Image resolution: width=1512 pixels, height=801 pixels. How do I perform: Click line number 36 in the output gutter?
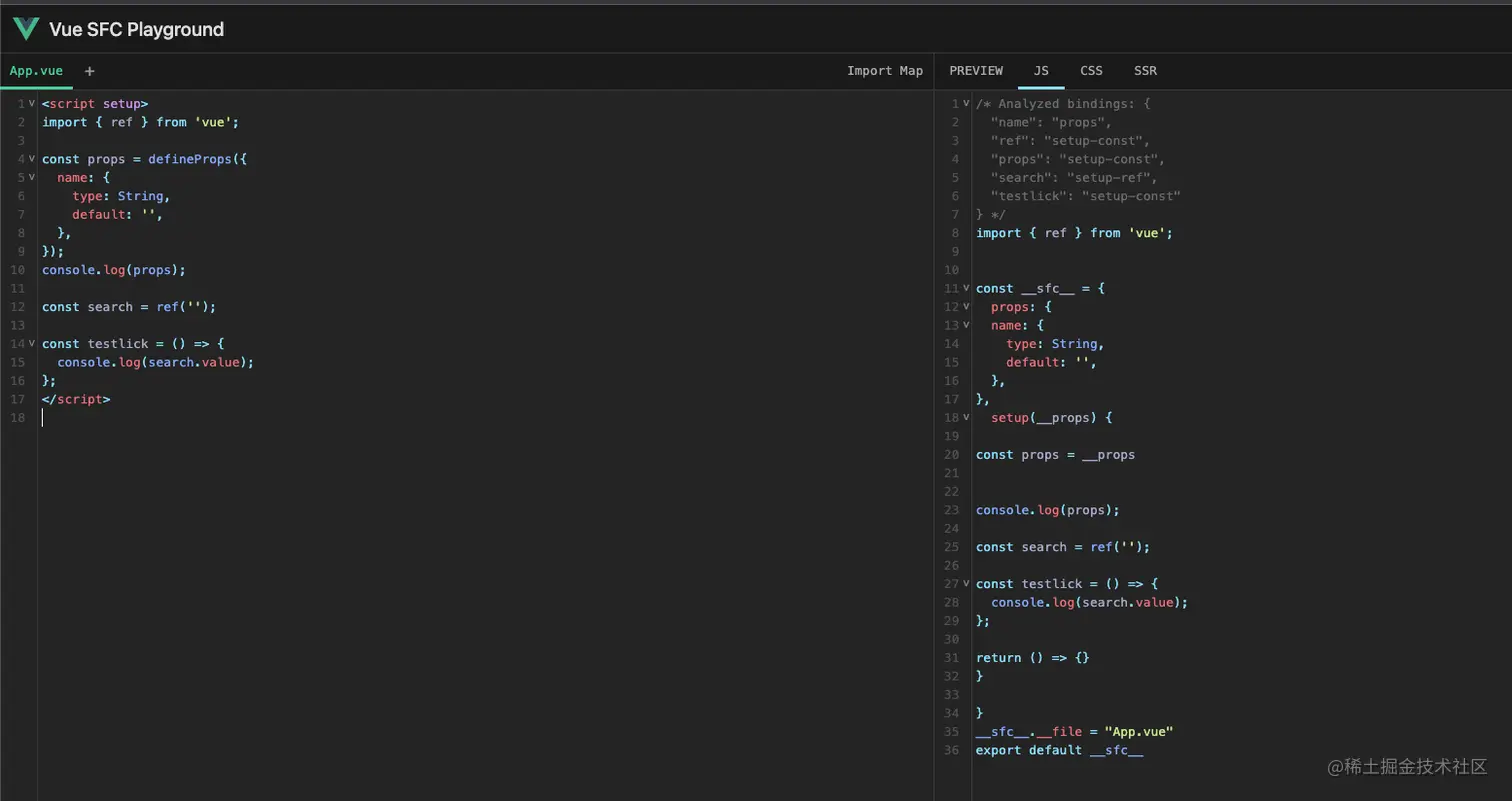click(x=952, y=750)
